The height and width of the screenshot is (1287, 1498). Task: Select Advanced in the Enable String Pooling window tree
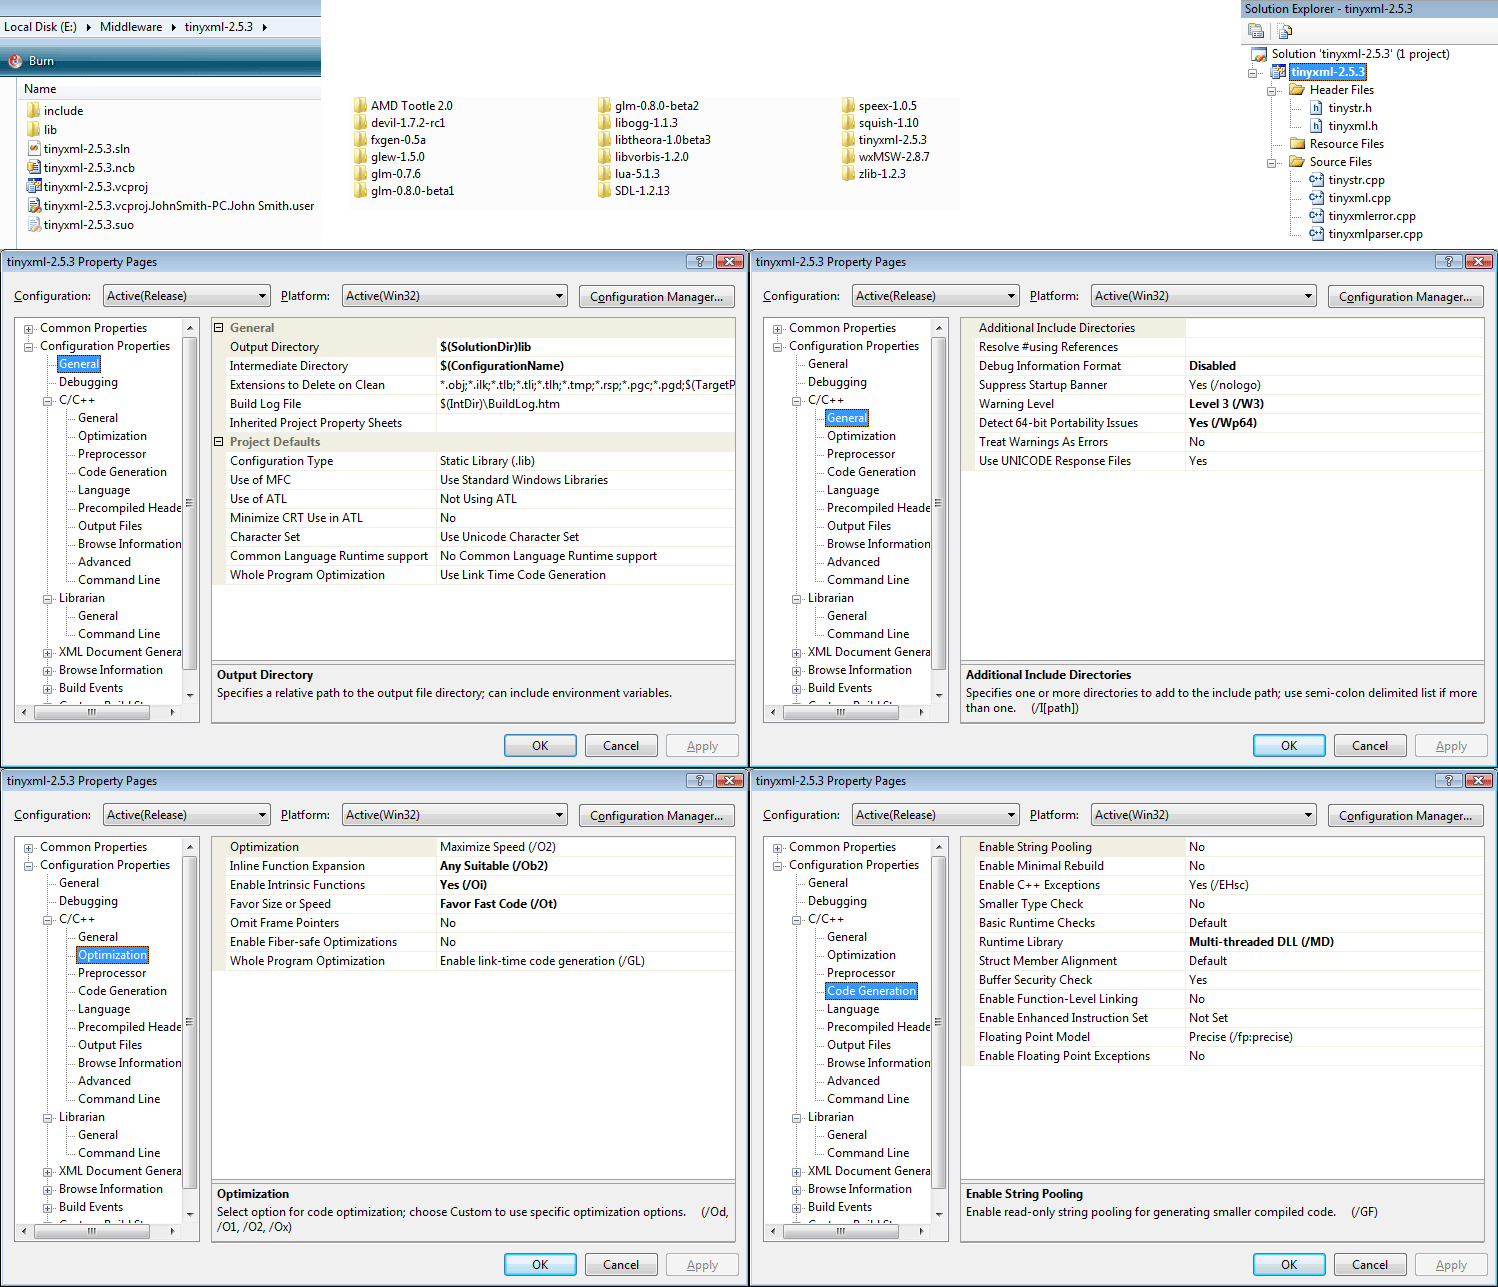[x=853, y=1081]
